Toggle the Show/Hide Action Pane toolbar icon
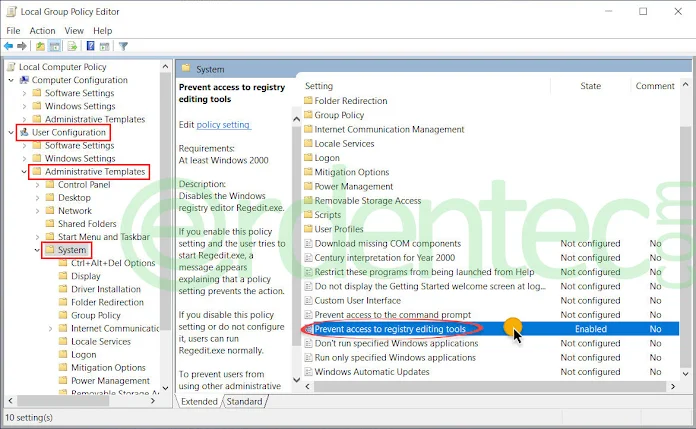This screenshot has width=696, height=429. (x=104, y=46)
